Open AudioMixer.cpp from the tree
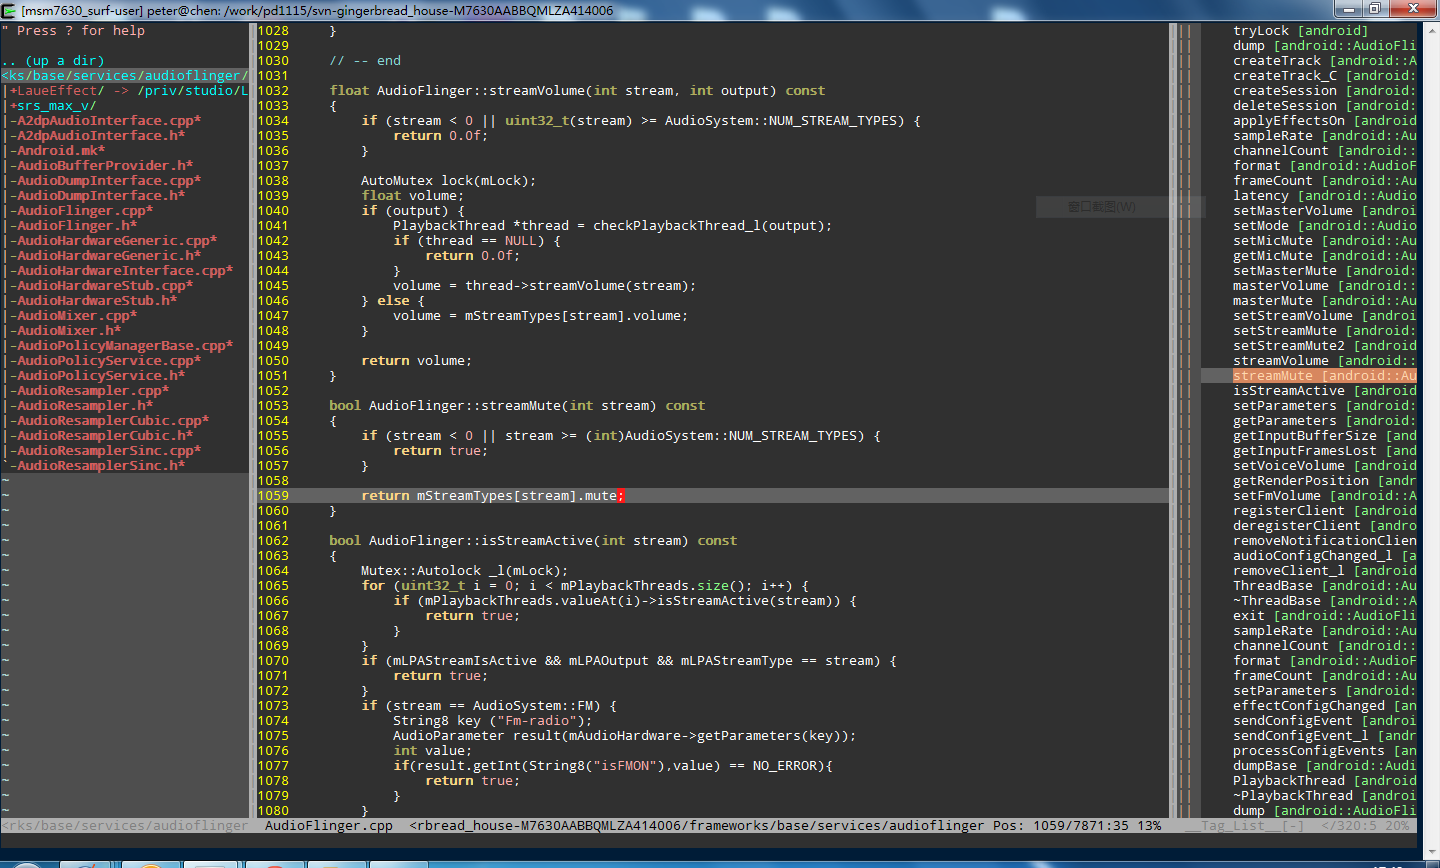This screenshot has height=868, width=1440. (x=77, y=316)
